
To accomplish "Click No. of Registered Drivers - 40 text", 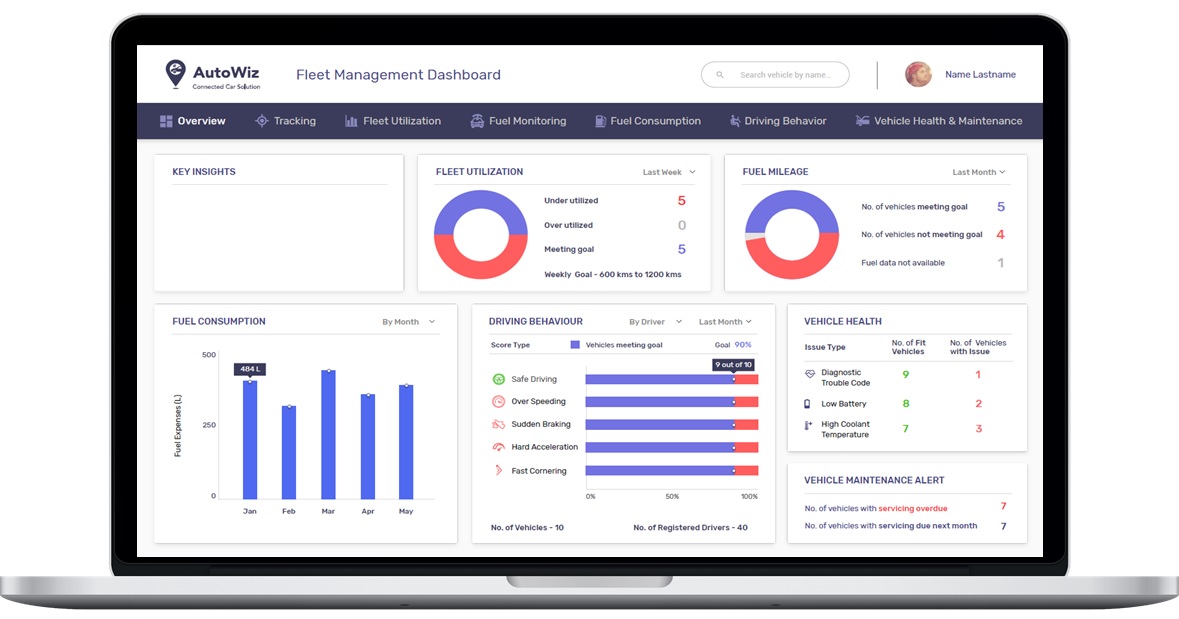I will click(x=690, y=528).
